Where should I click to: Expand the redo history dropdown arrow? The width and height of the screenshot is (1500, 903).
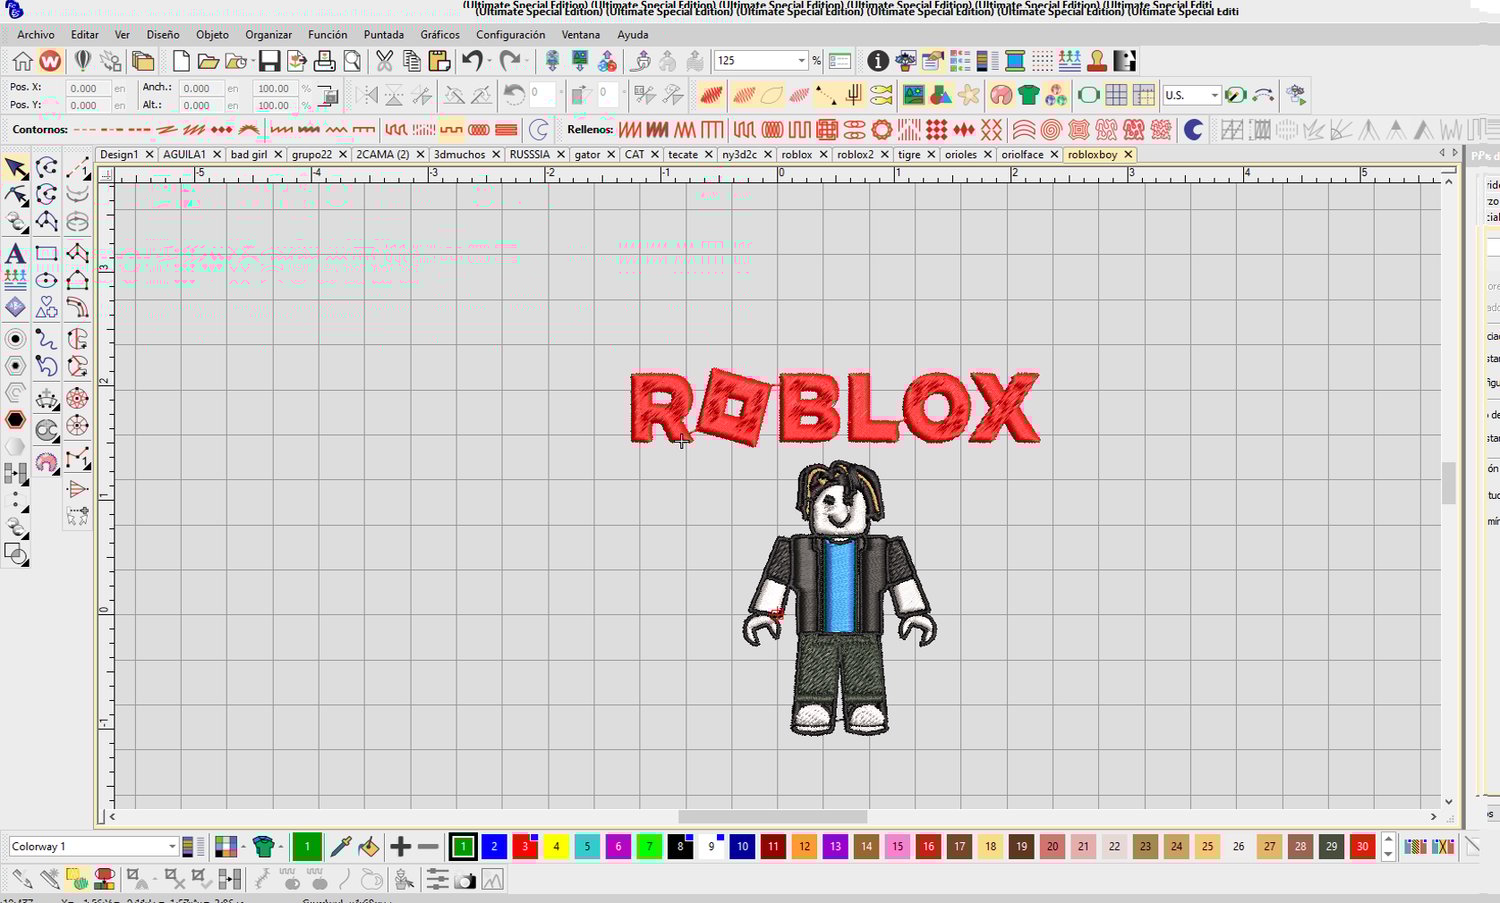tap(527, 62)
